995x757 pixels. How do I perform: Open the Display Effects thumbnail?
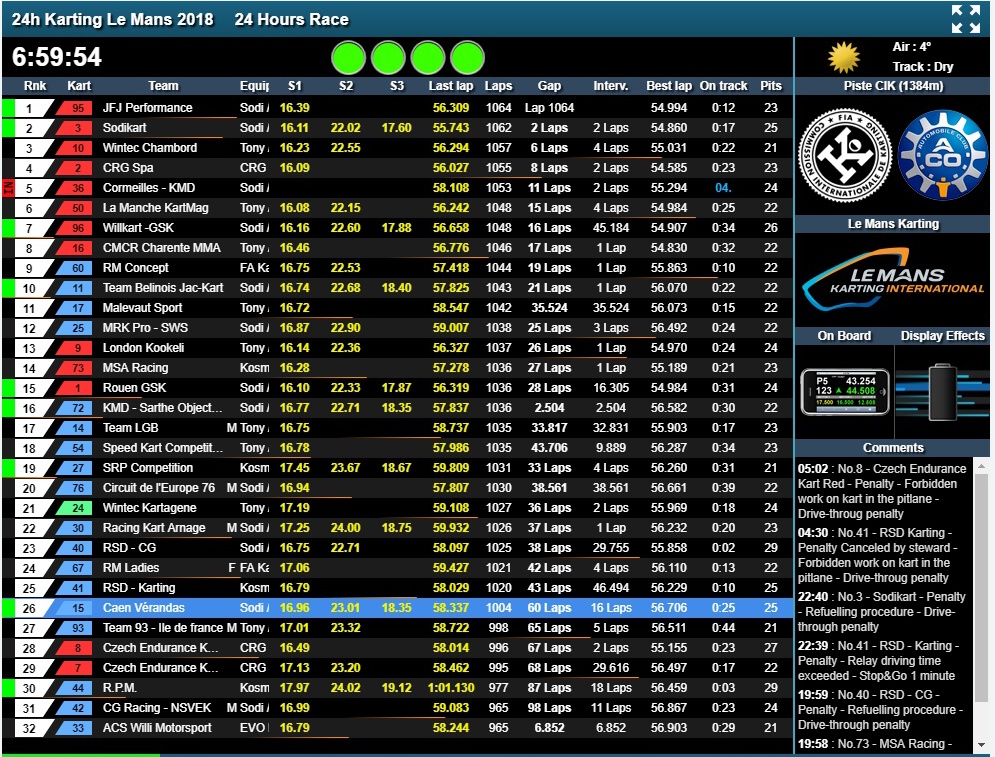click(942, 393)
